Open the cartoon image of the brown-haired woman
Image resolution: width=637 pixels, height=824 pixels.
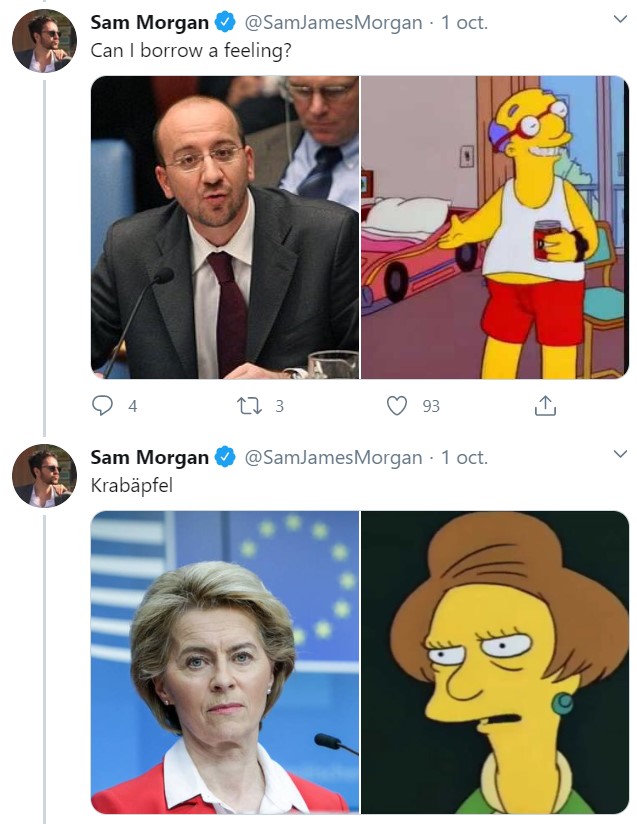coord(495,662)
